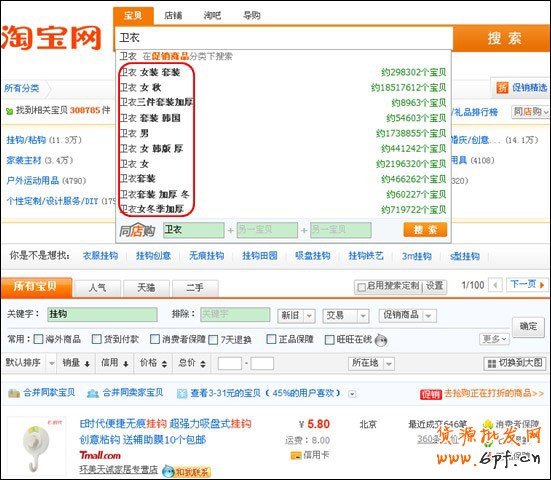The image size is (551, 480).
Task: Click the main search input with 卫衣
Action: click(x=284, y=38)
